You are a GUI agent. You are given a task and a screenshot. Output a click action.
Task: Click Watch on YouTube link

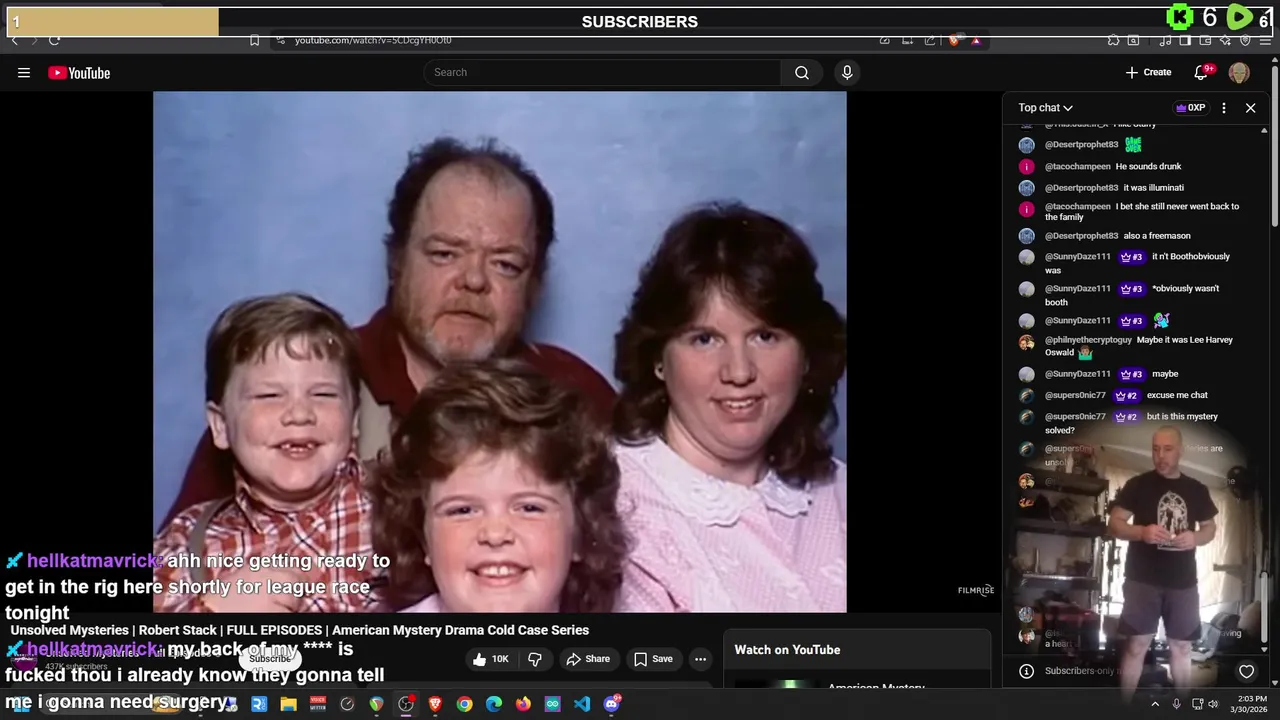pyautogui.click(x=787, y=650)
